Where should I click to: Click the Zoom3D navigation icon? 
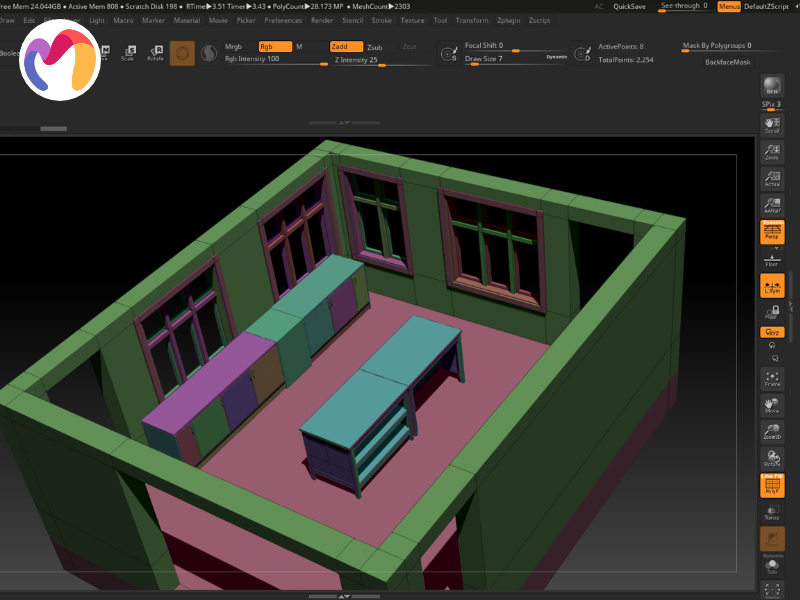tap(772, 431)
